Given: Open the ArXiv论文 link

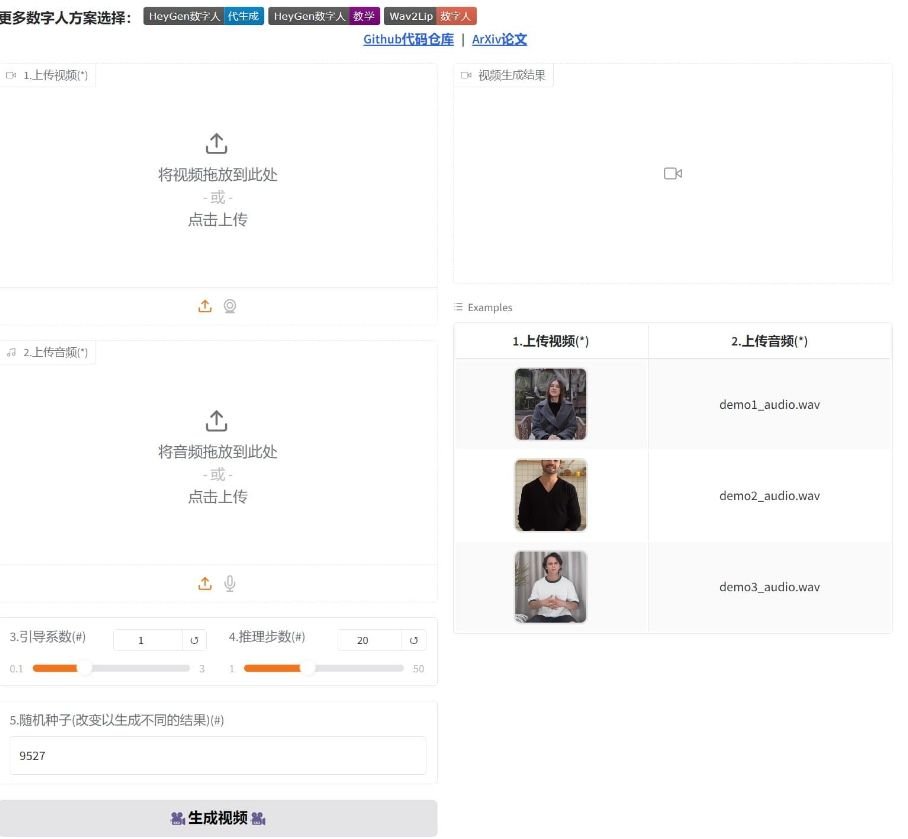Looking at the screenshot, I should click(499, 40).
